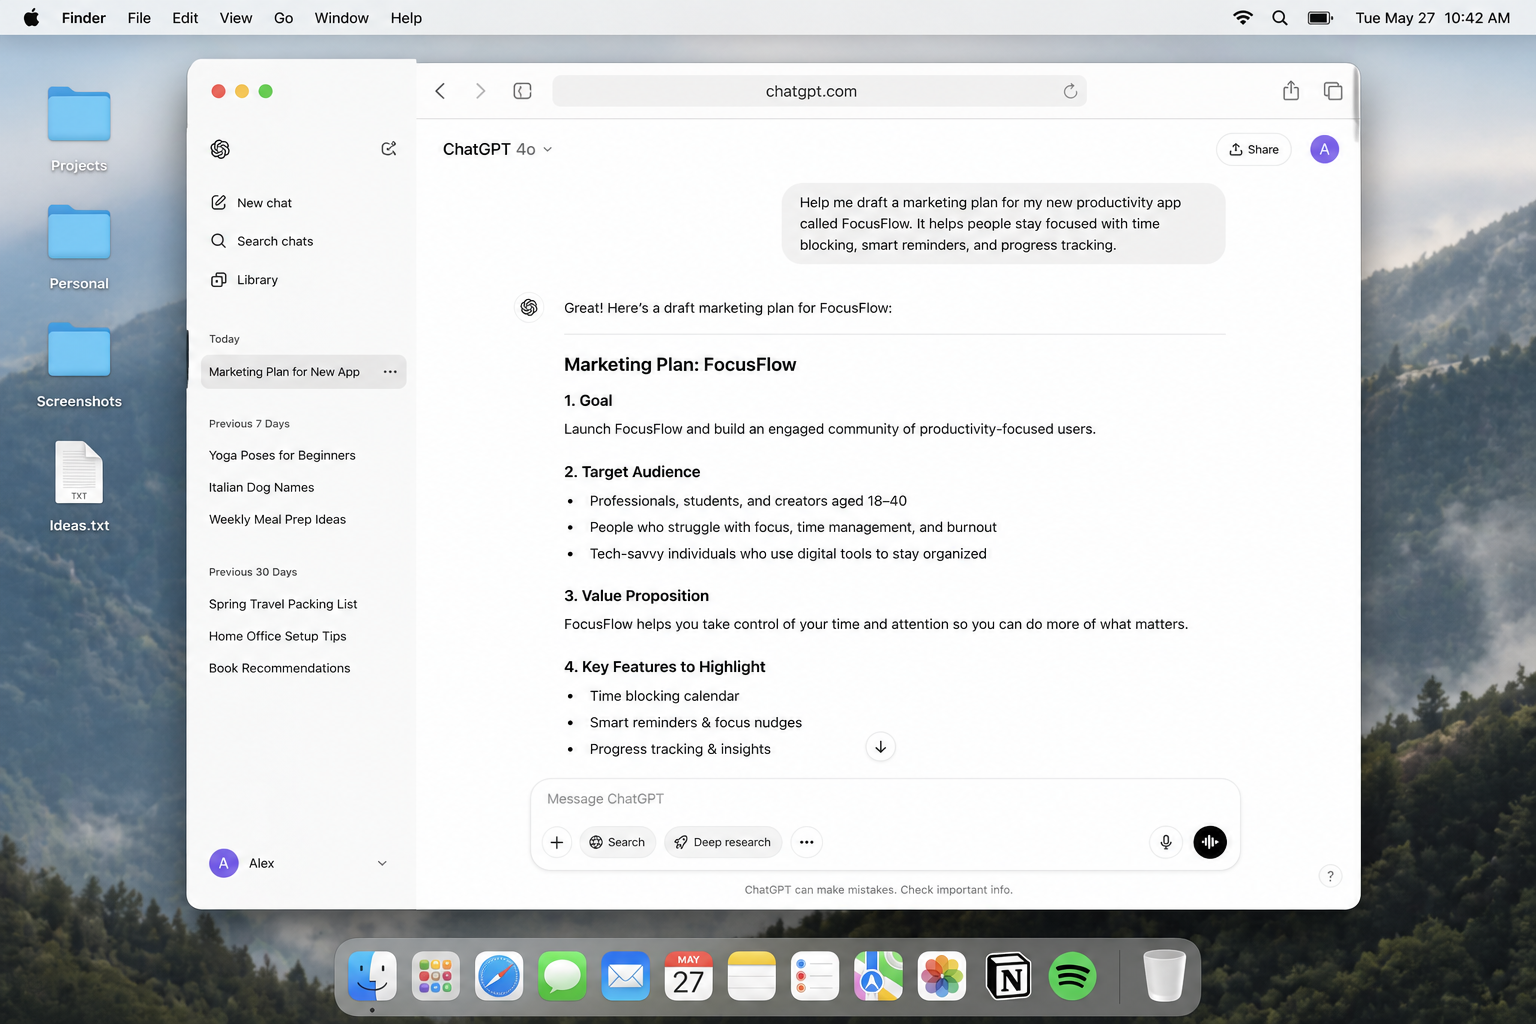The height and width of the screenshot is (1024, 1536).
Task: Click the toolbar icon left of address bar
Action: pos(522,91)
